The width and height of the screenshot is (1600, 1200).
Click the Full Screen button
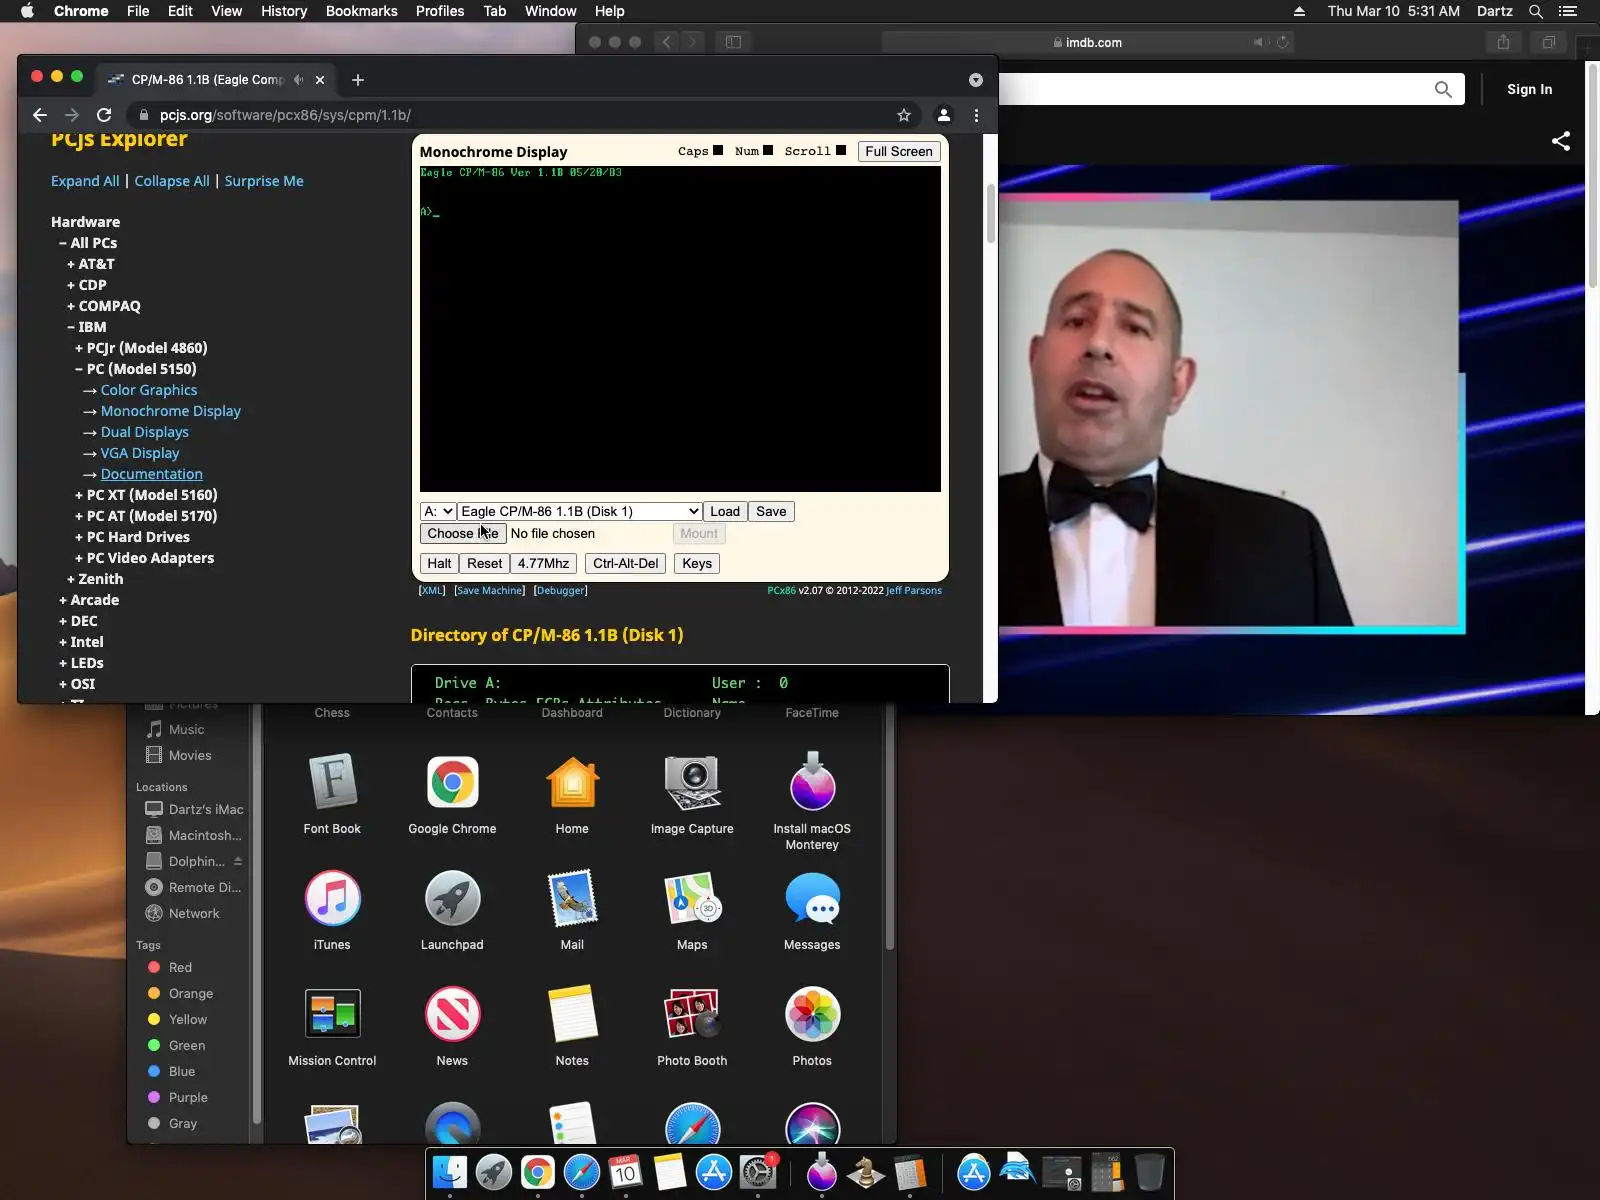click(899, 151)
